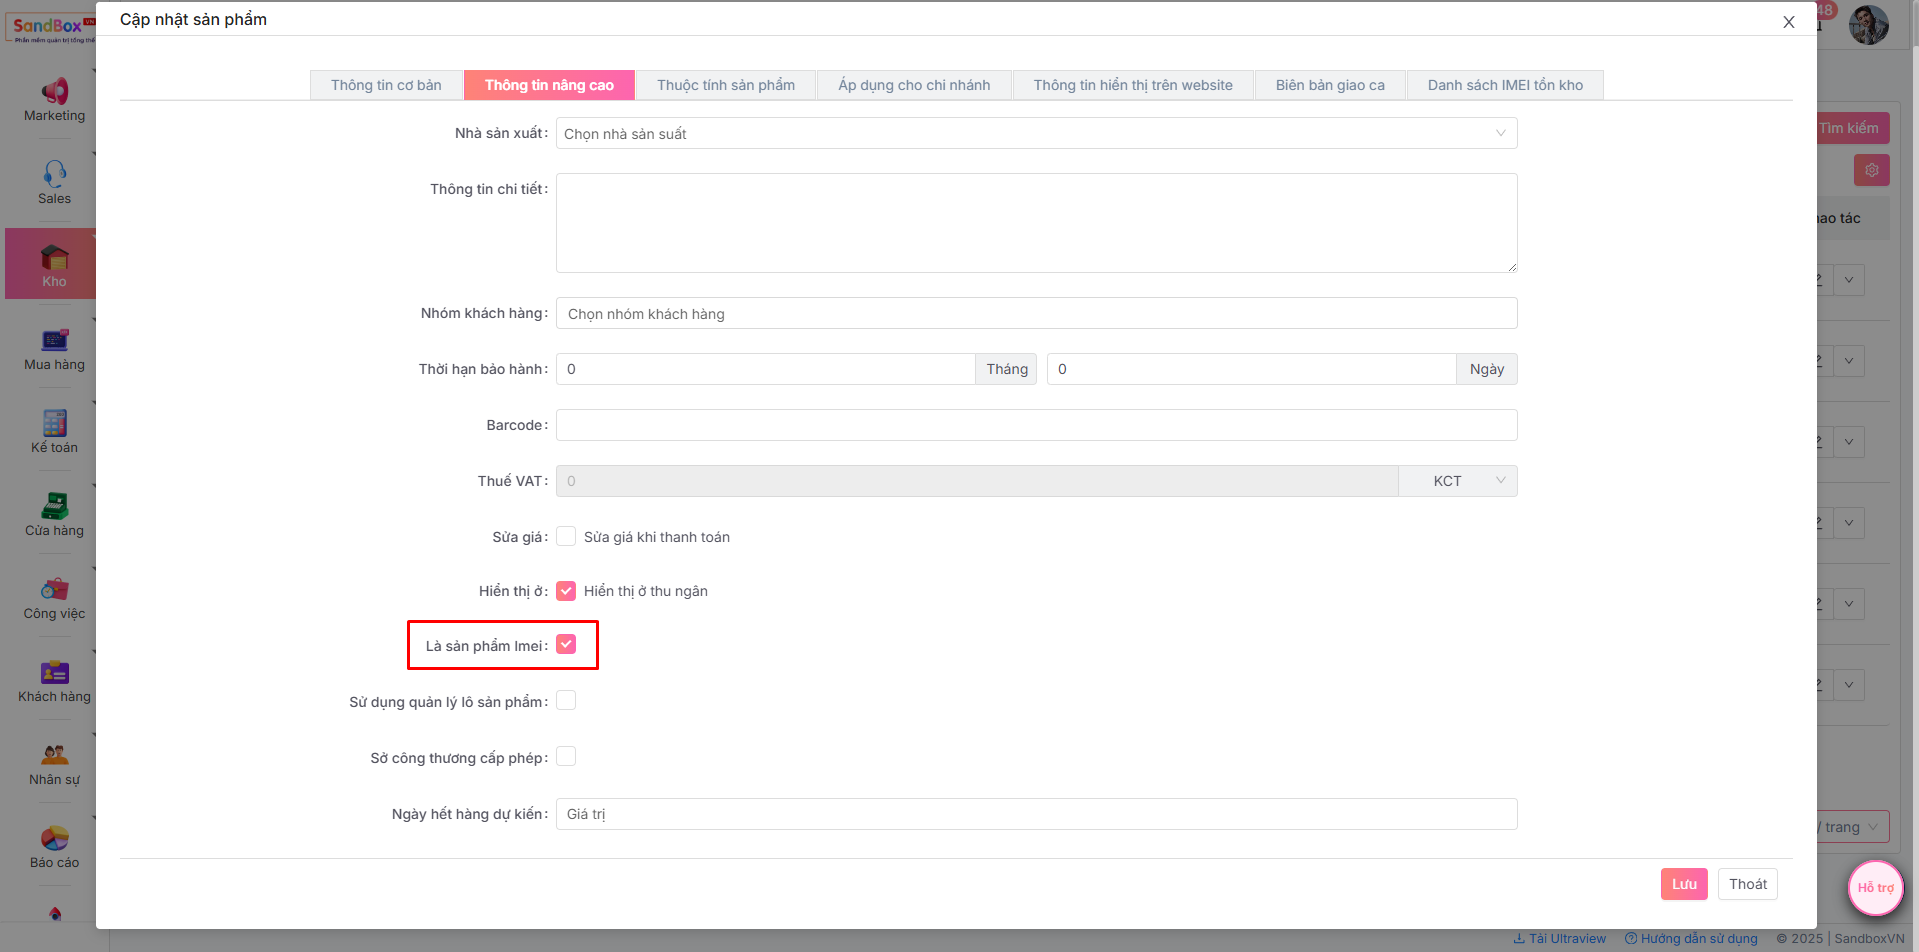Expand the Nhà sản xuất dropdown
This screenshot has height=952, width=1919.
1036,134
